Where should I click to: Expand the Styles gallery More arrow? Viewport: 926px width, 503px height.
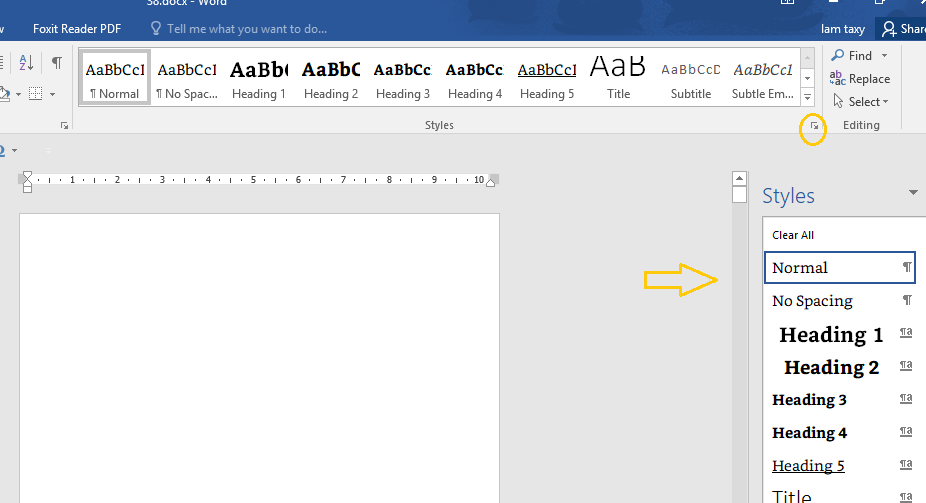807,98
